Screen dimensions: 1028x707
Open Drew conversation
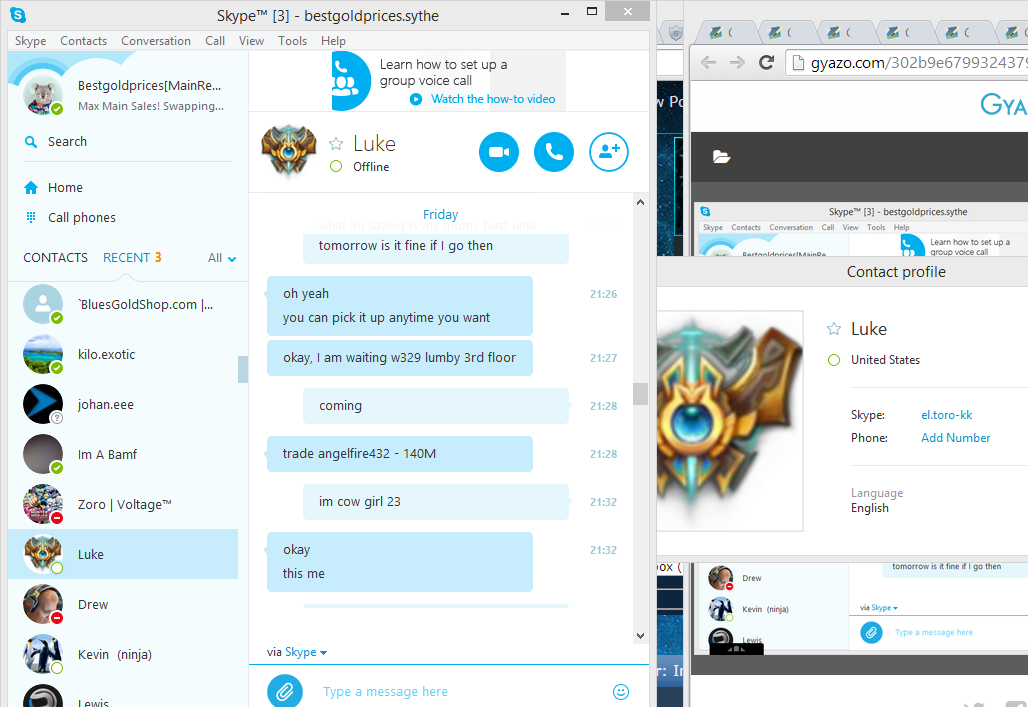123,604
